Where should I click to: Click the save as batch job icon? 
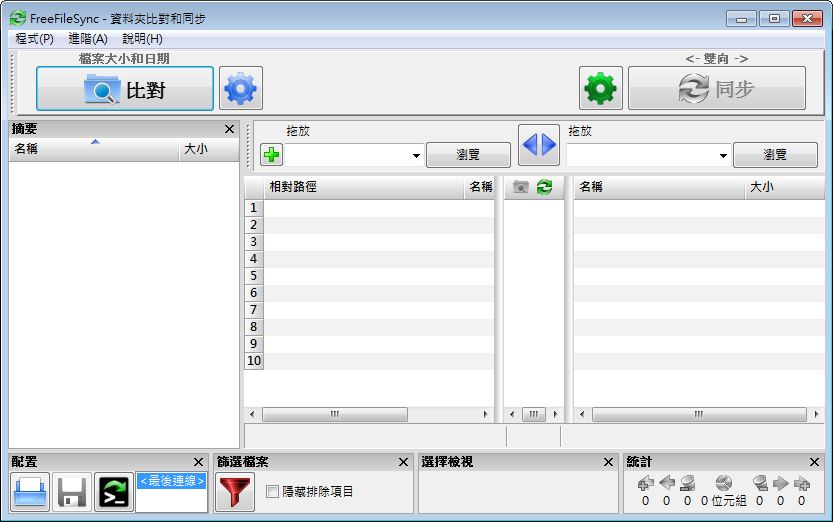[113, 492]
